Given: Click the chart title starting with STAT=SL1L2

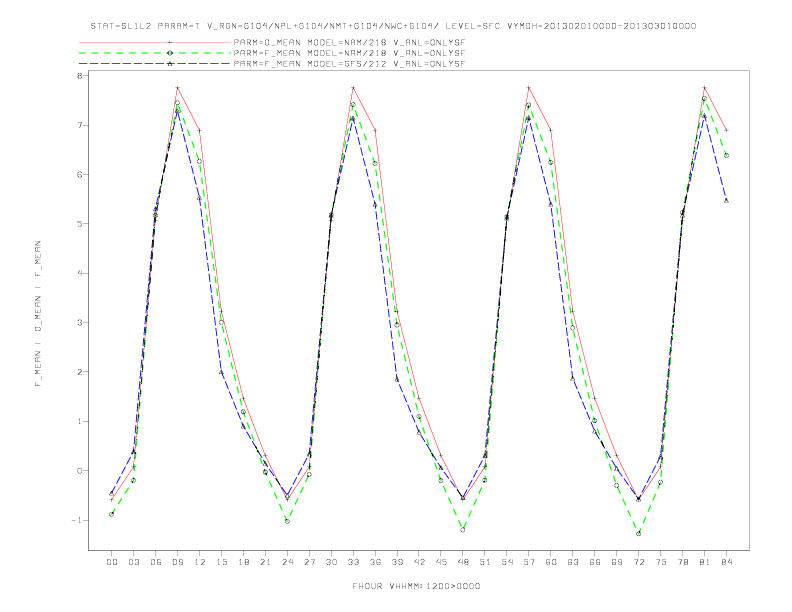Looking at the screenshot, I should [393, 26].
